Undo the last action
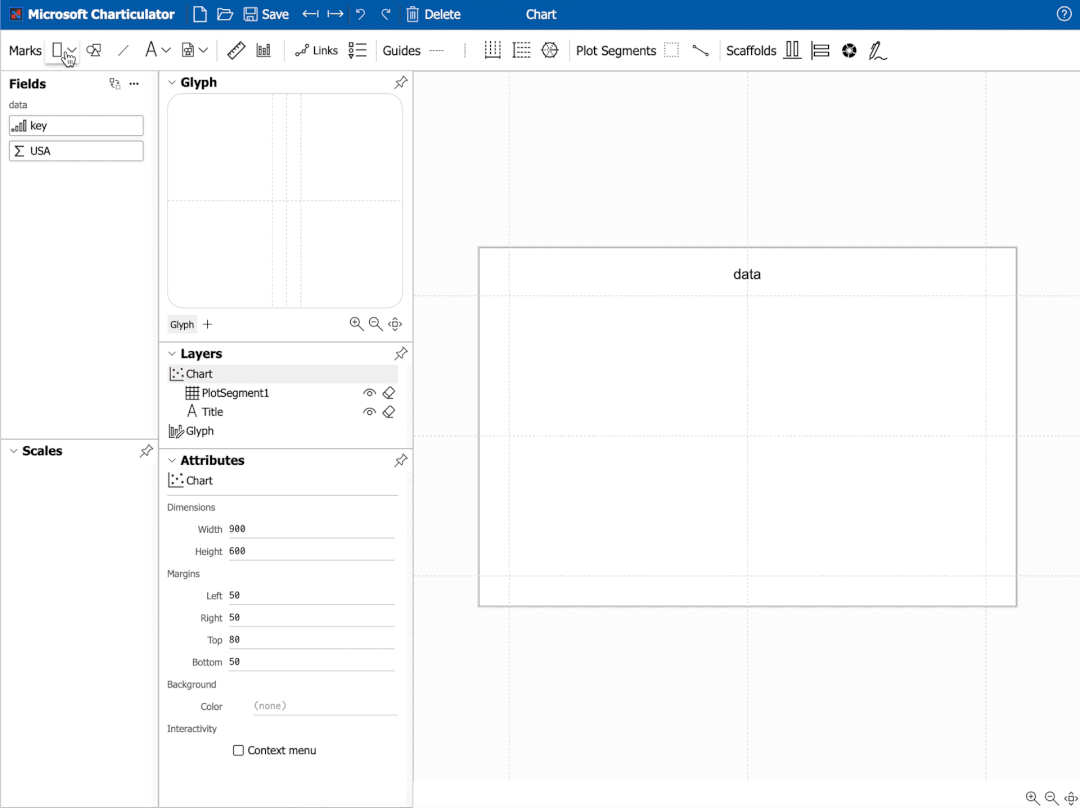The height and width of the screenshot is (808, 1080). [361, 14]
